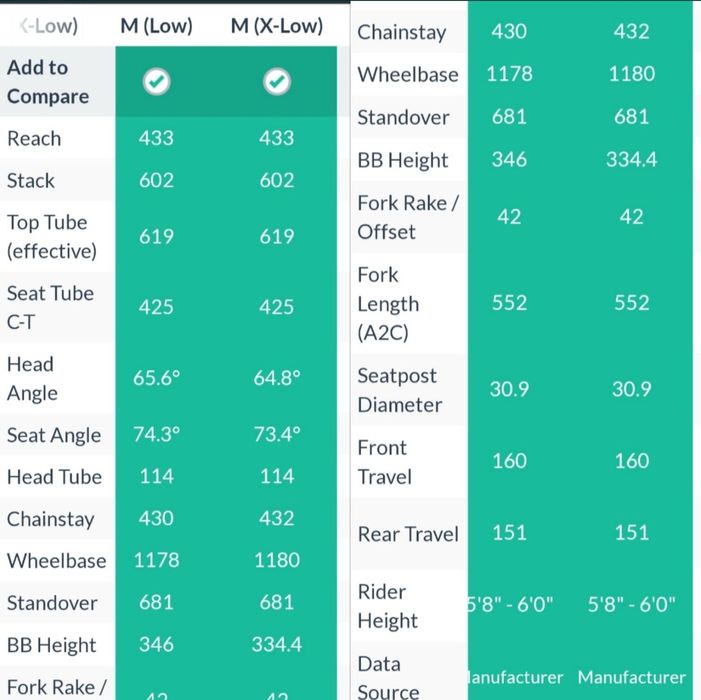Click the Front Travel row label

pos(384,462)
